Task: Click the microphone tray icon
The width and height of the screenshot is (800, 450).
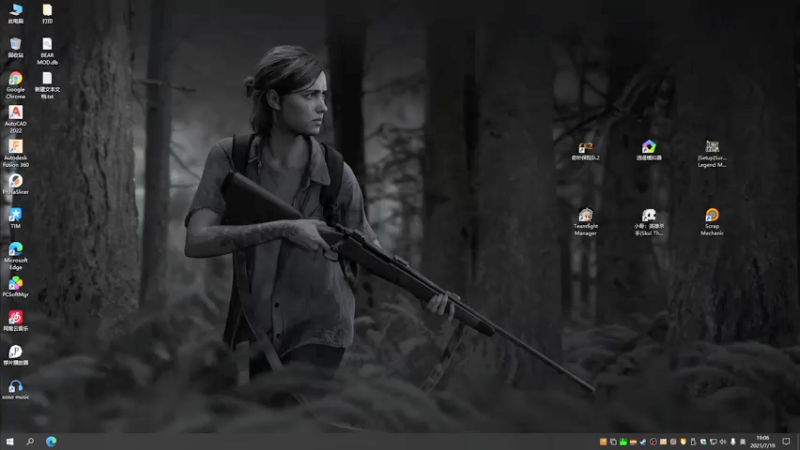Action: coord(733,442)
